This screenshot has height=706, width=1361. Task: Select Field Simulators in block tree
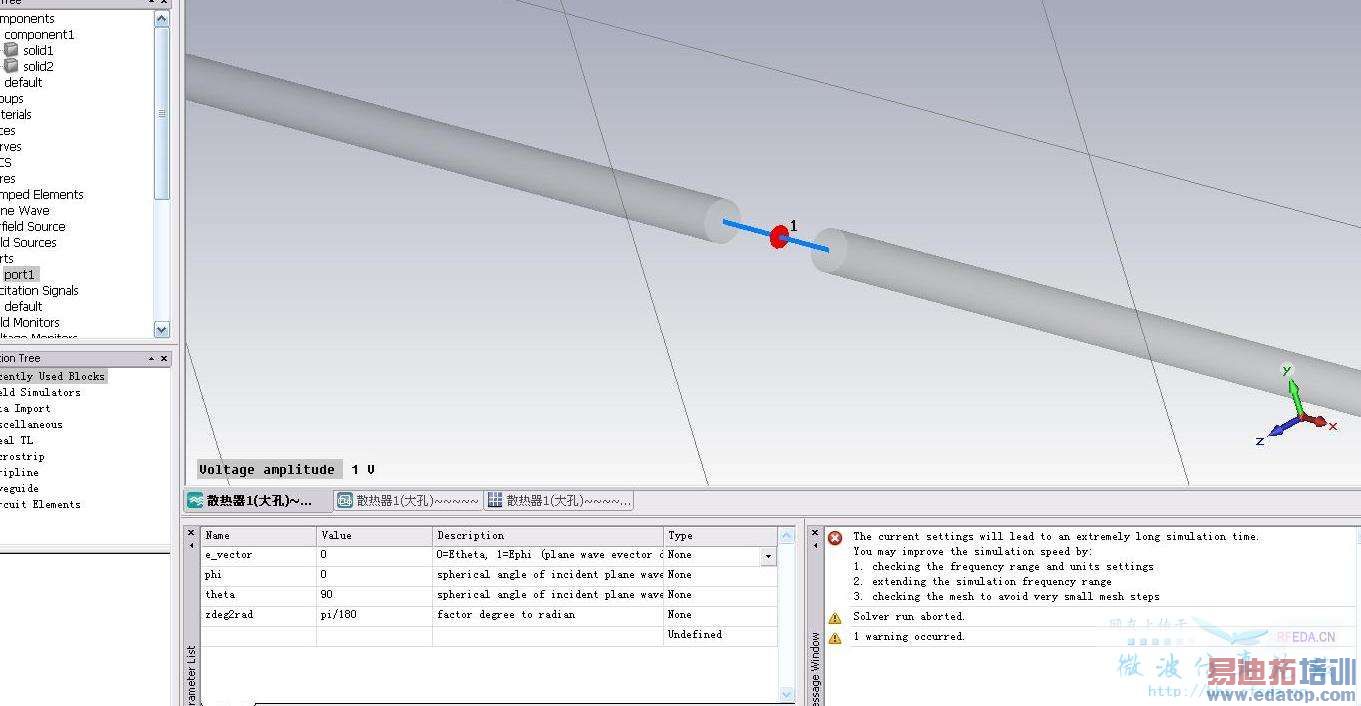[40, 392]
